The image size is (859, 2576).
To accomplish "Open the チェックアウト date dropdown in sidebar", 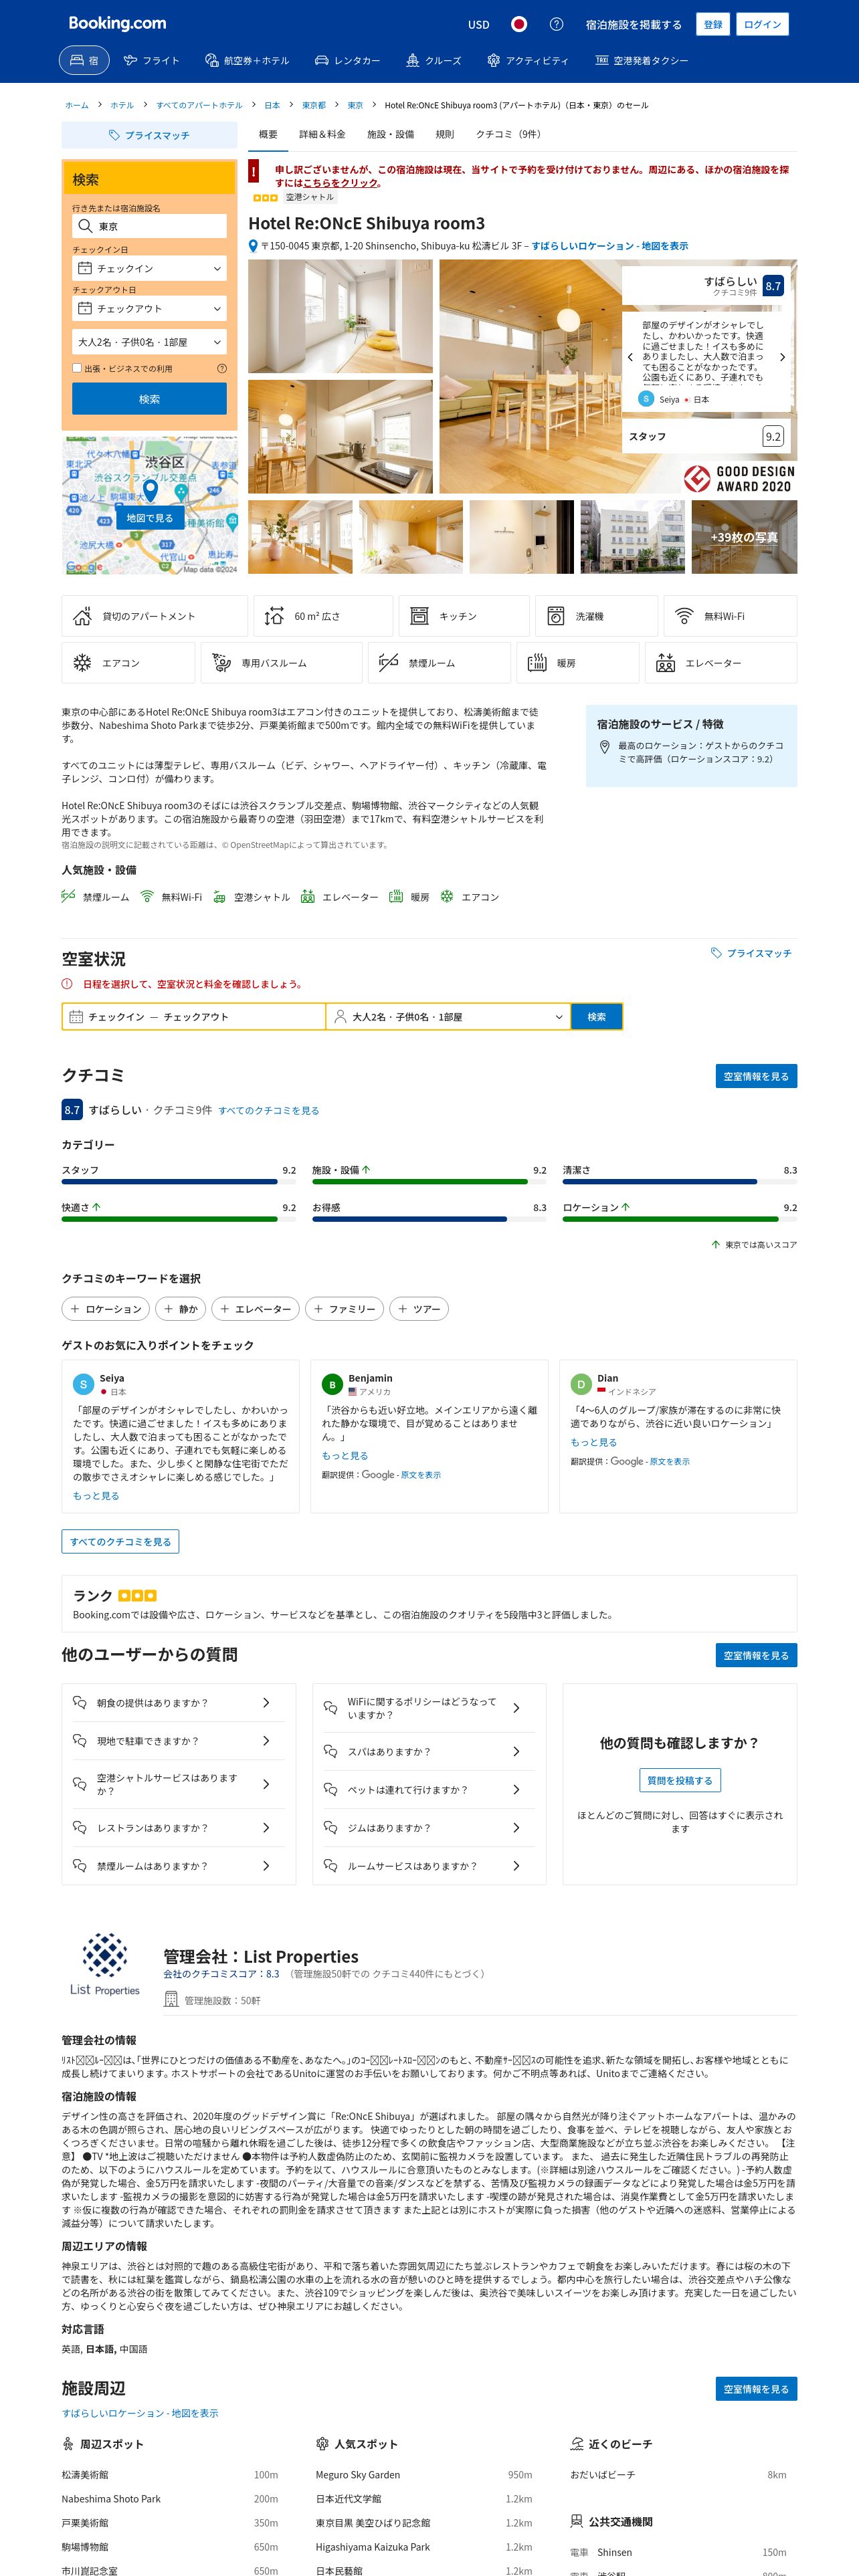I will (149, 308).
